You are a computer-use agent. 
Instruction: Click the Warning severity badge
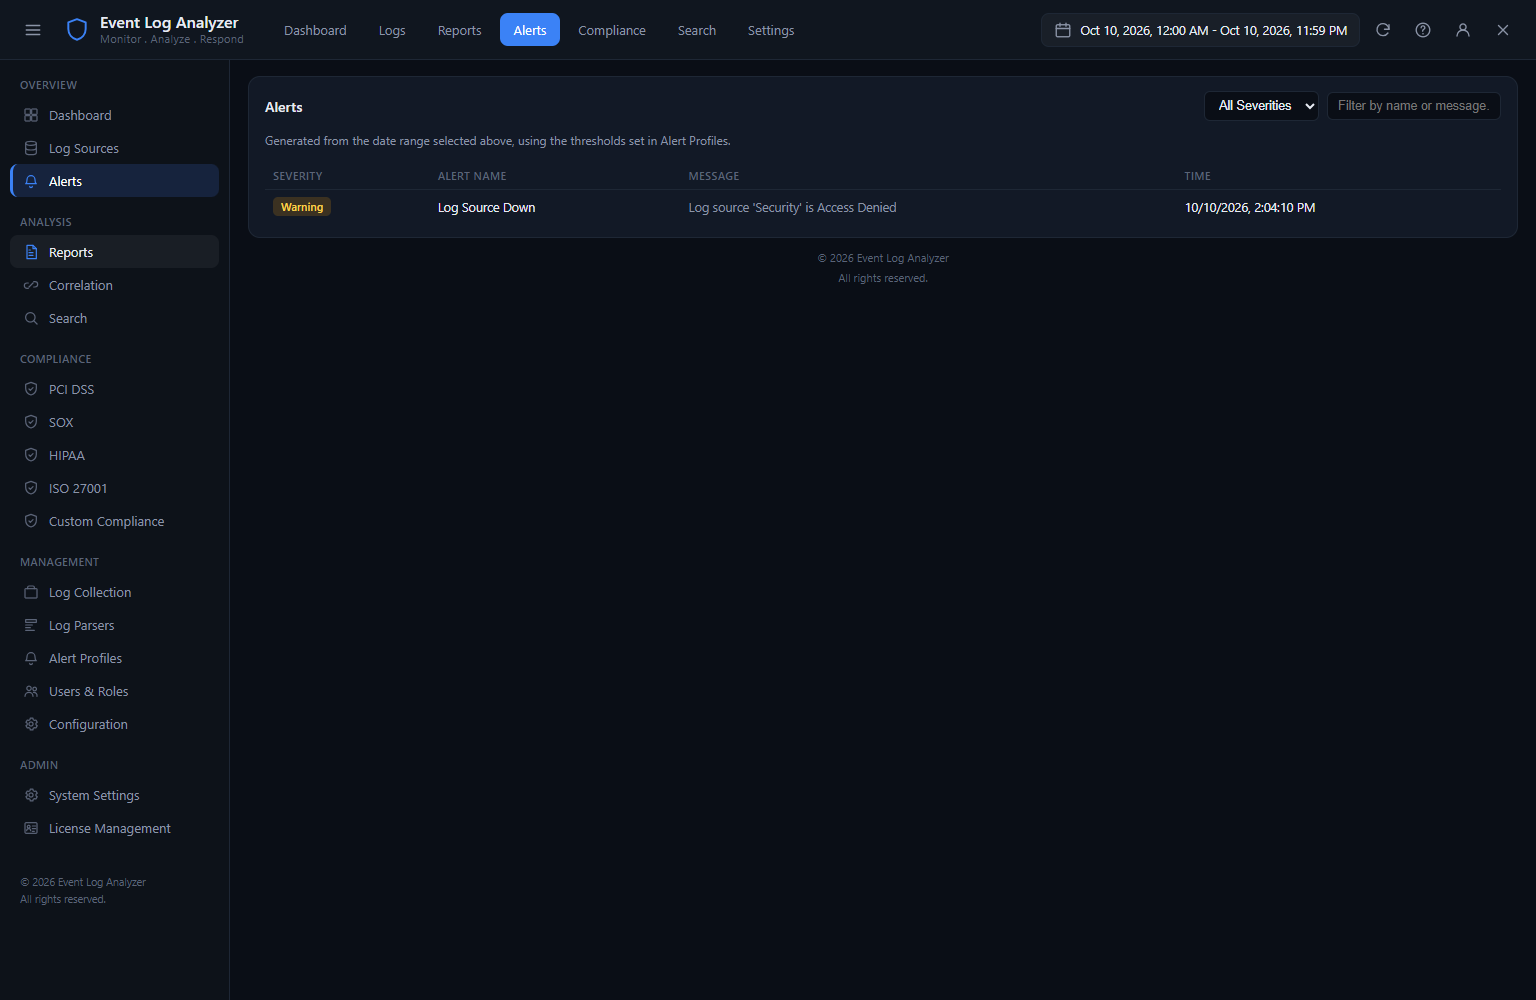tap(302, 207)
